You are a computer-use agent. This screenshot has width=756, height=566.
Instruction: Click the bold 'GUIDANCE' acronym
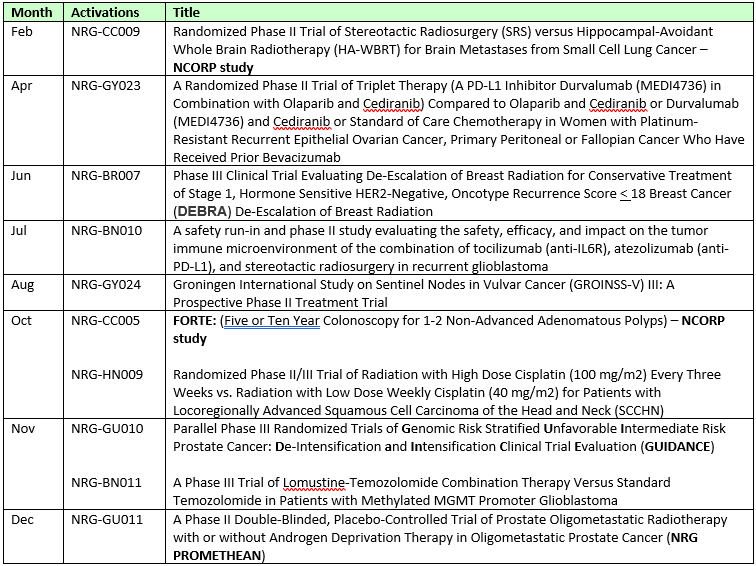tap(678, 446)
